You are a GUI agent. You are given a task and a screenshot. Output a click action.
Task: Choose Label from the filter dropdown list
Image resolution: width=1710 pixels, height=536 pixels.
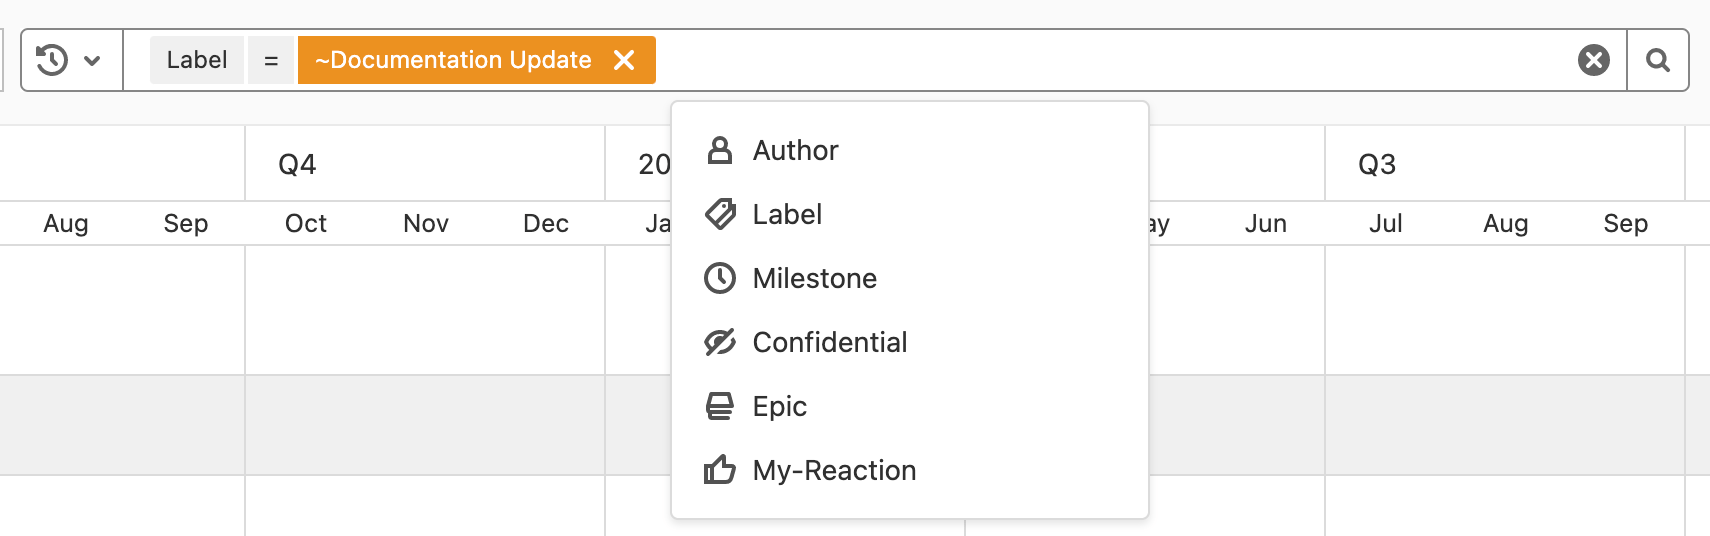pyautogui.click(x=787, y=214)
